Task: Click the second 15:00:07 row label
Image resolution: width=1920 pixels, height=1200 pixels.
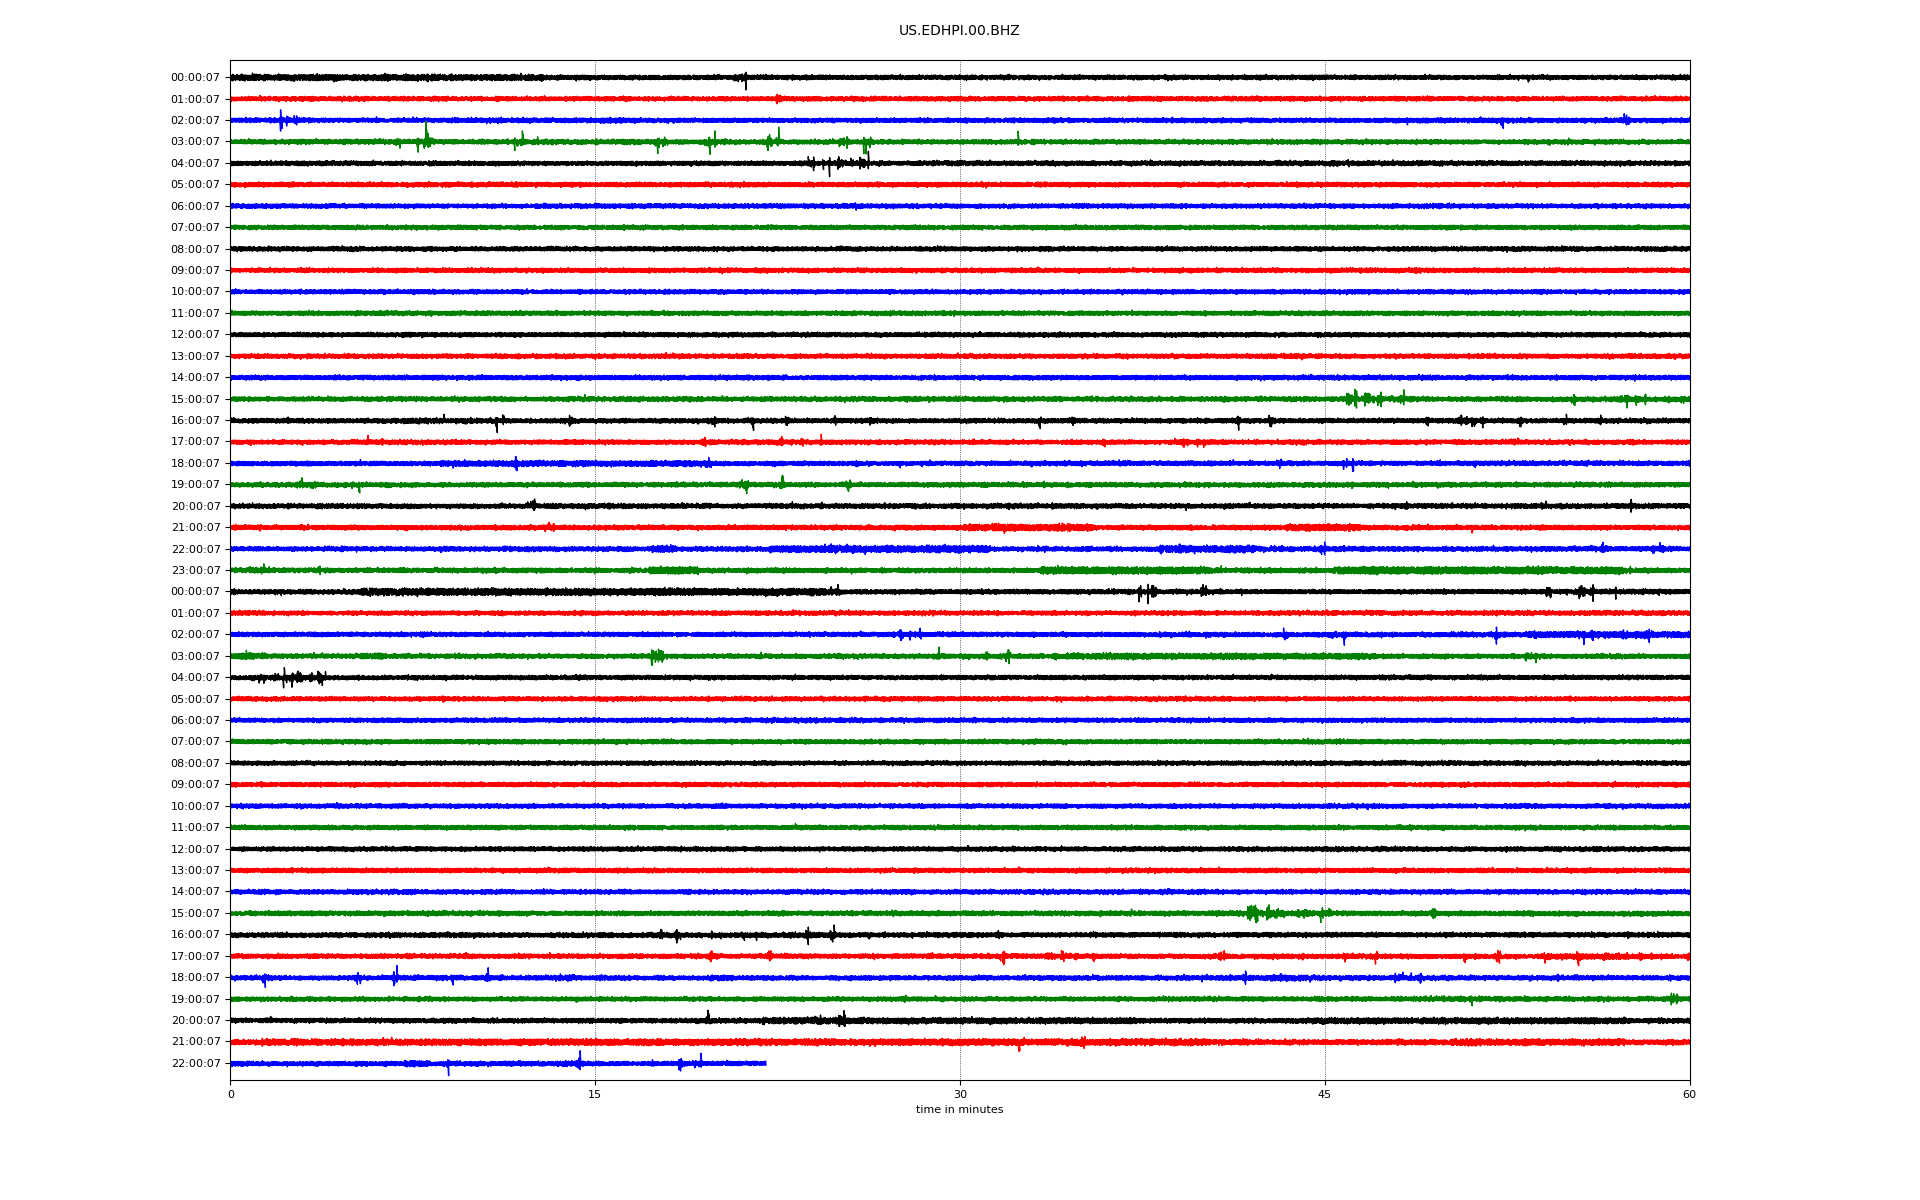Action: [x=195, y=914]
